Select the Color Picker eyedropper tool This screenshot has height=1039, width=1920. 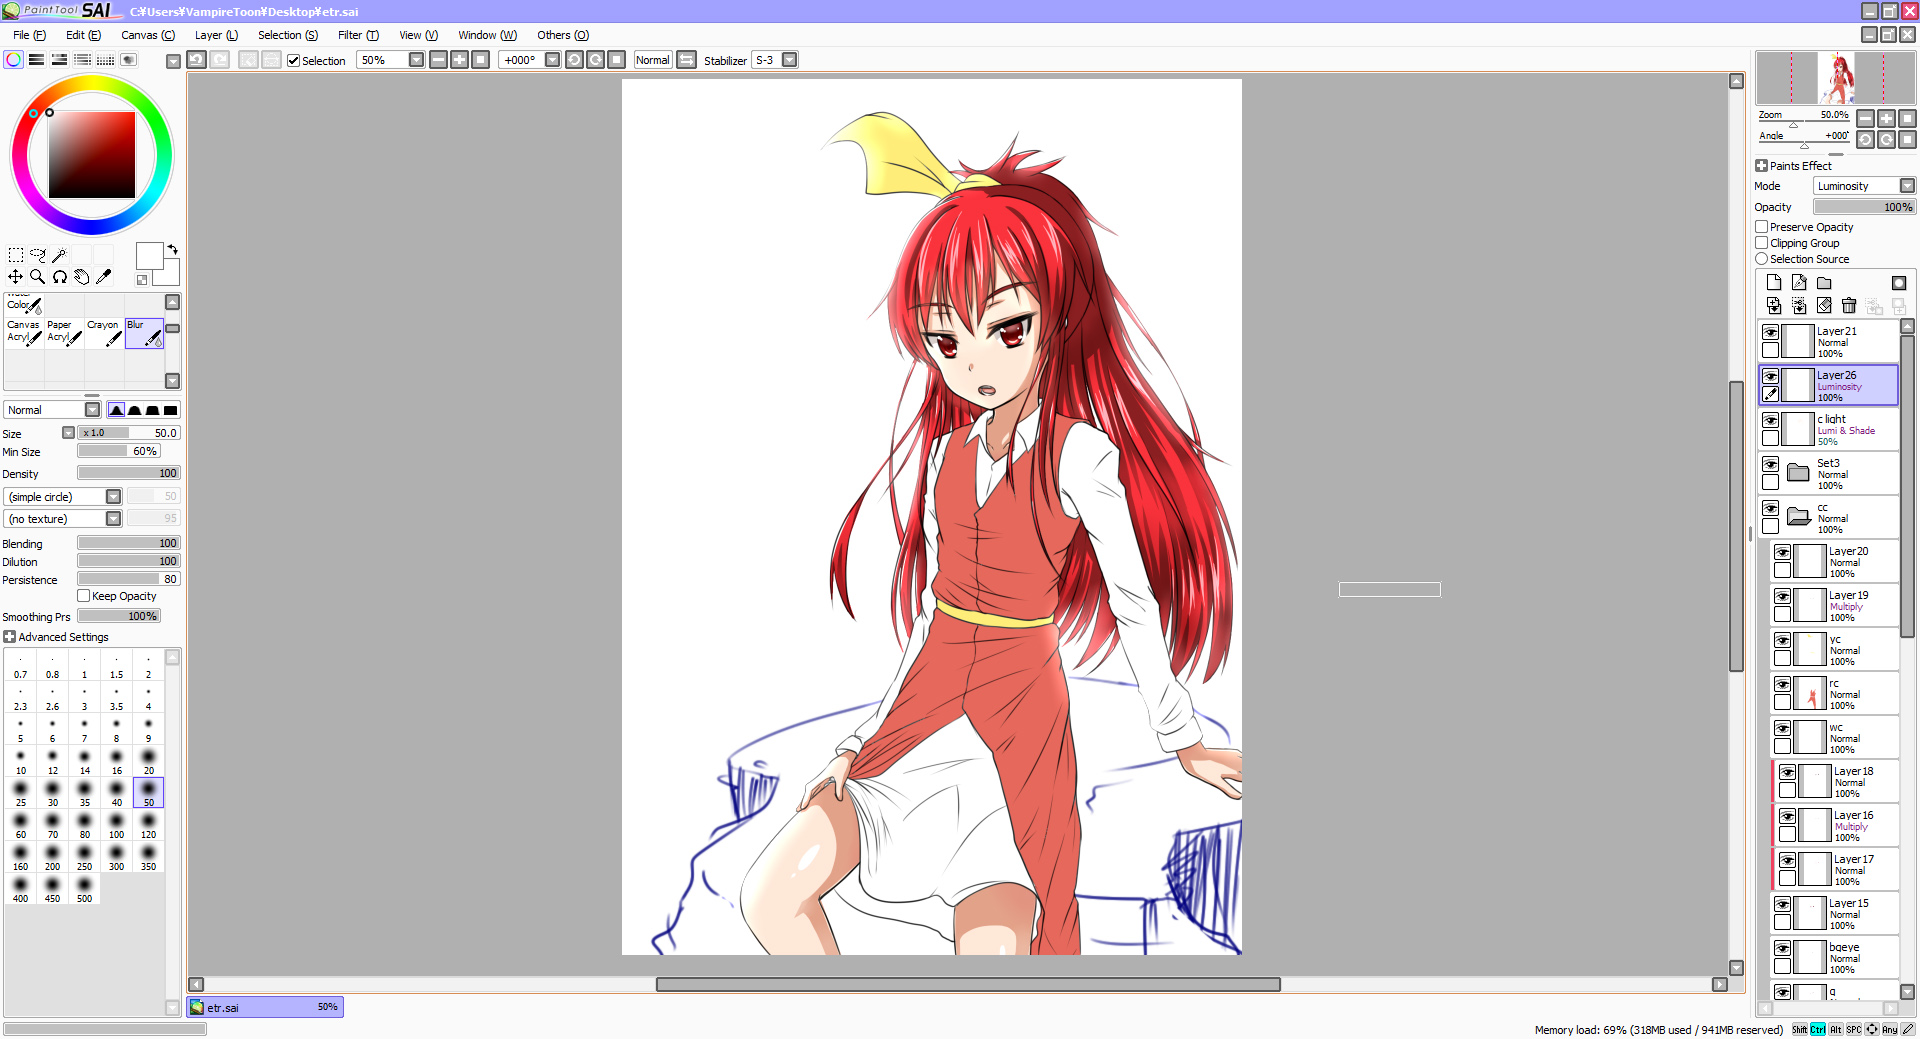click(103, 277)
